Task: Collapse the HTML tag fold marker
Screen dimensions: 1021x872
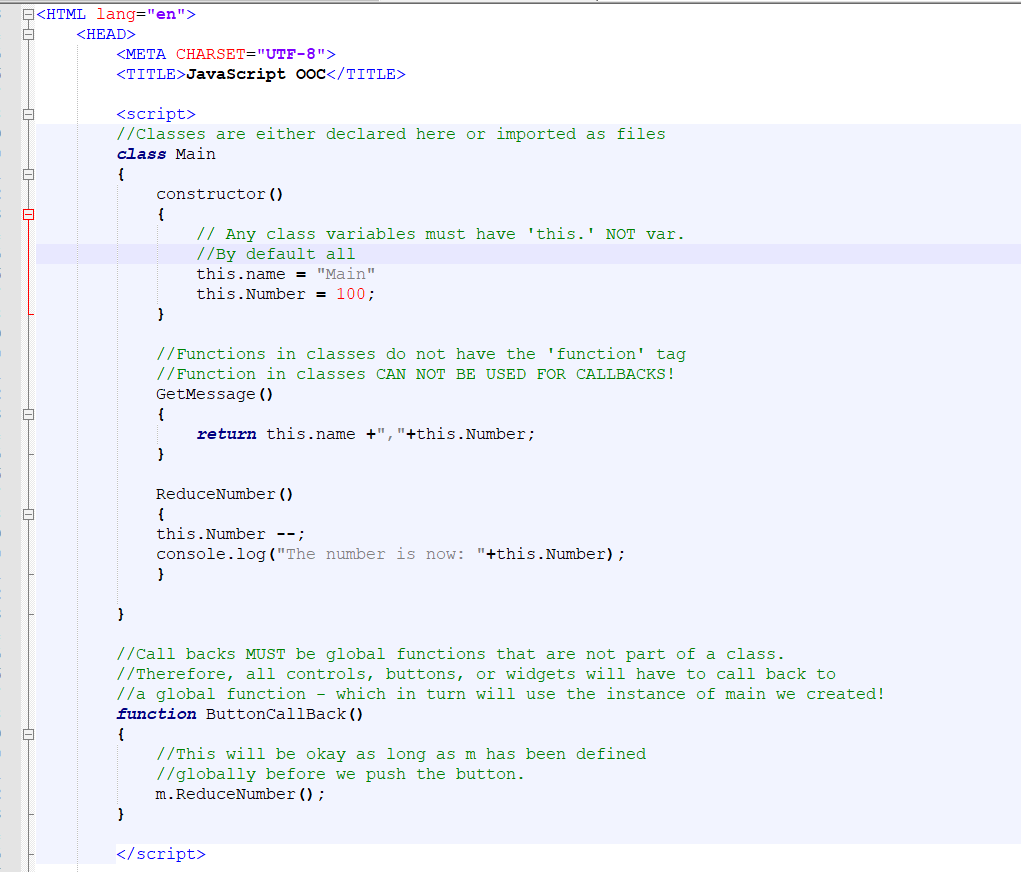Action: coord(29,14)
